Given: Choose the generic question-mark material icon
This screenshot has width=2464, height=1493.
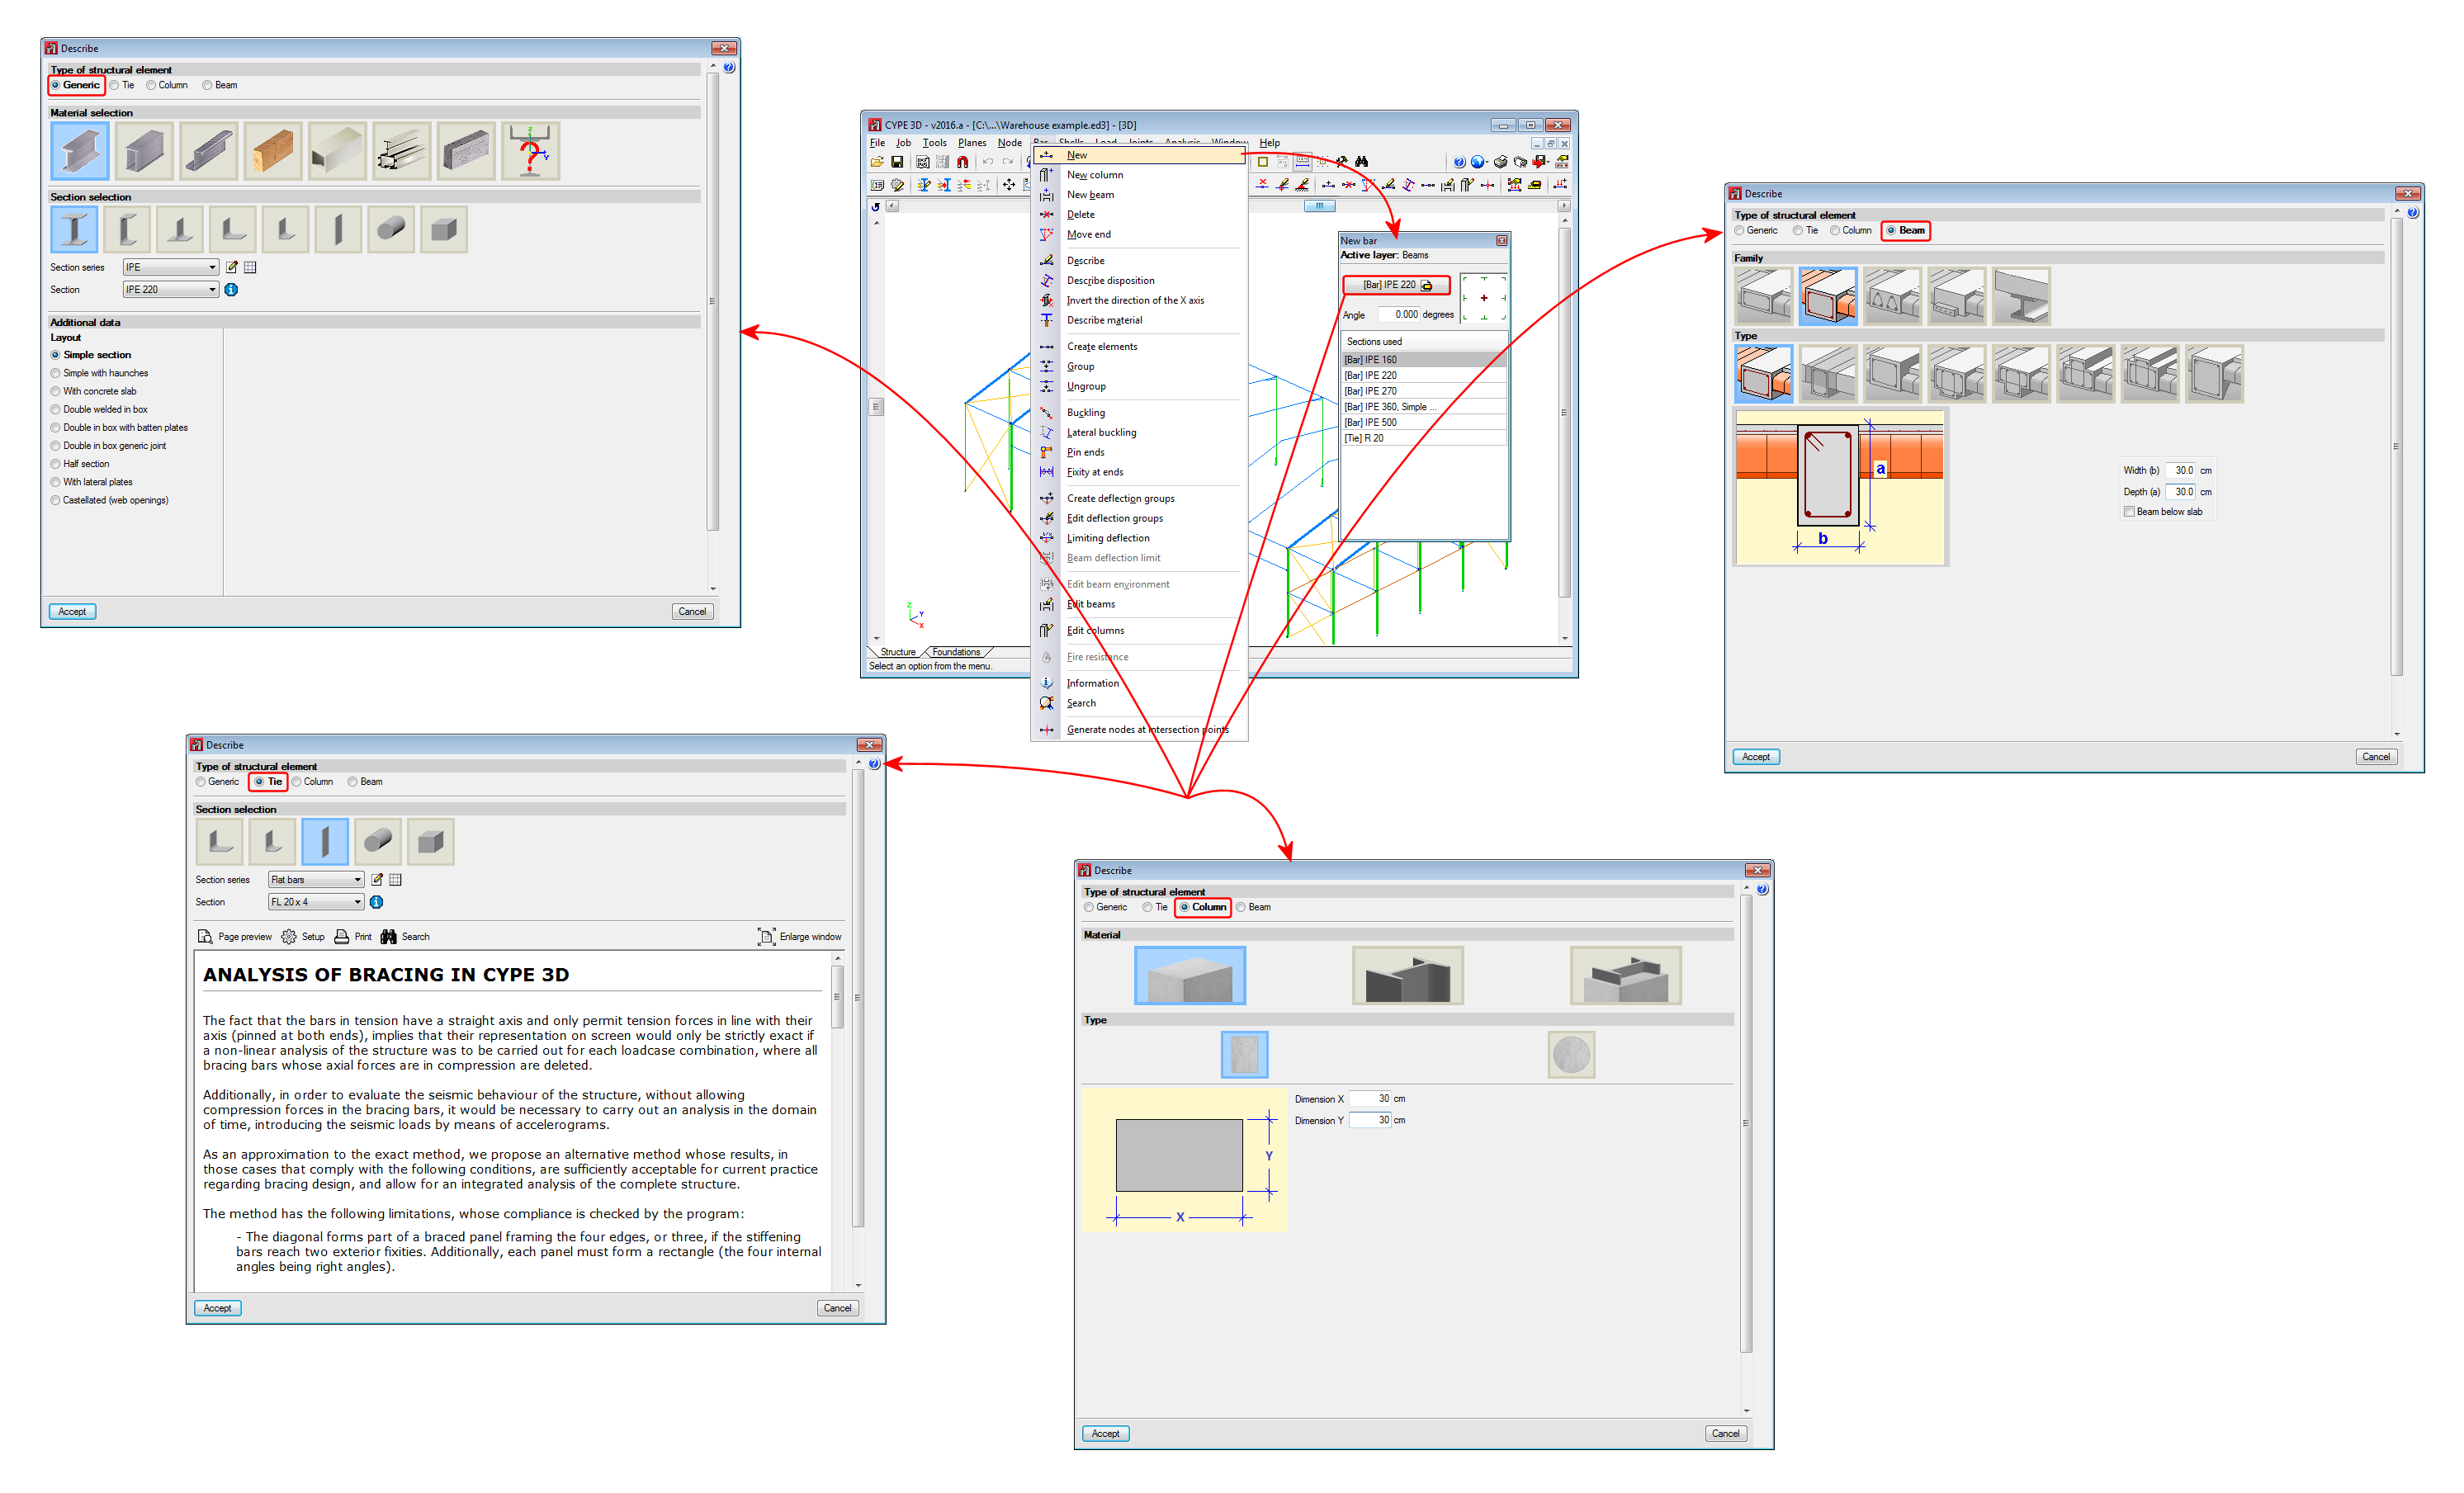Looking at the screenshot, I should (x=531, y=151).
